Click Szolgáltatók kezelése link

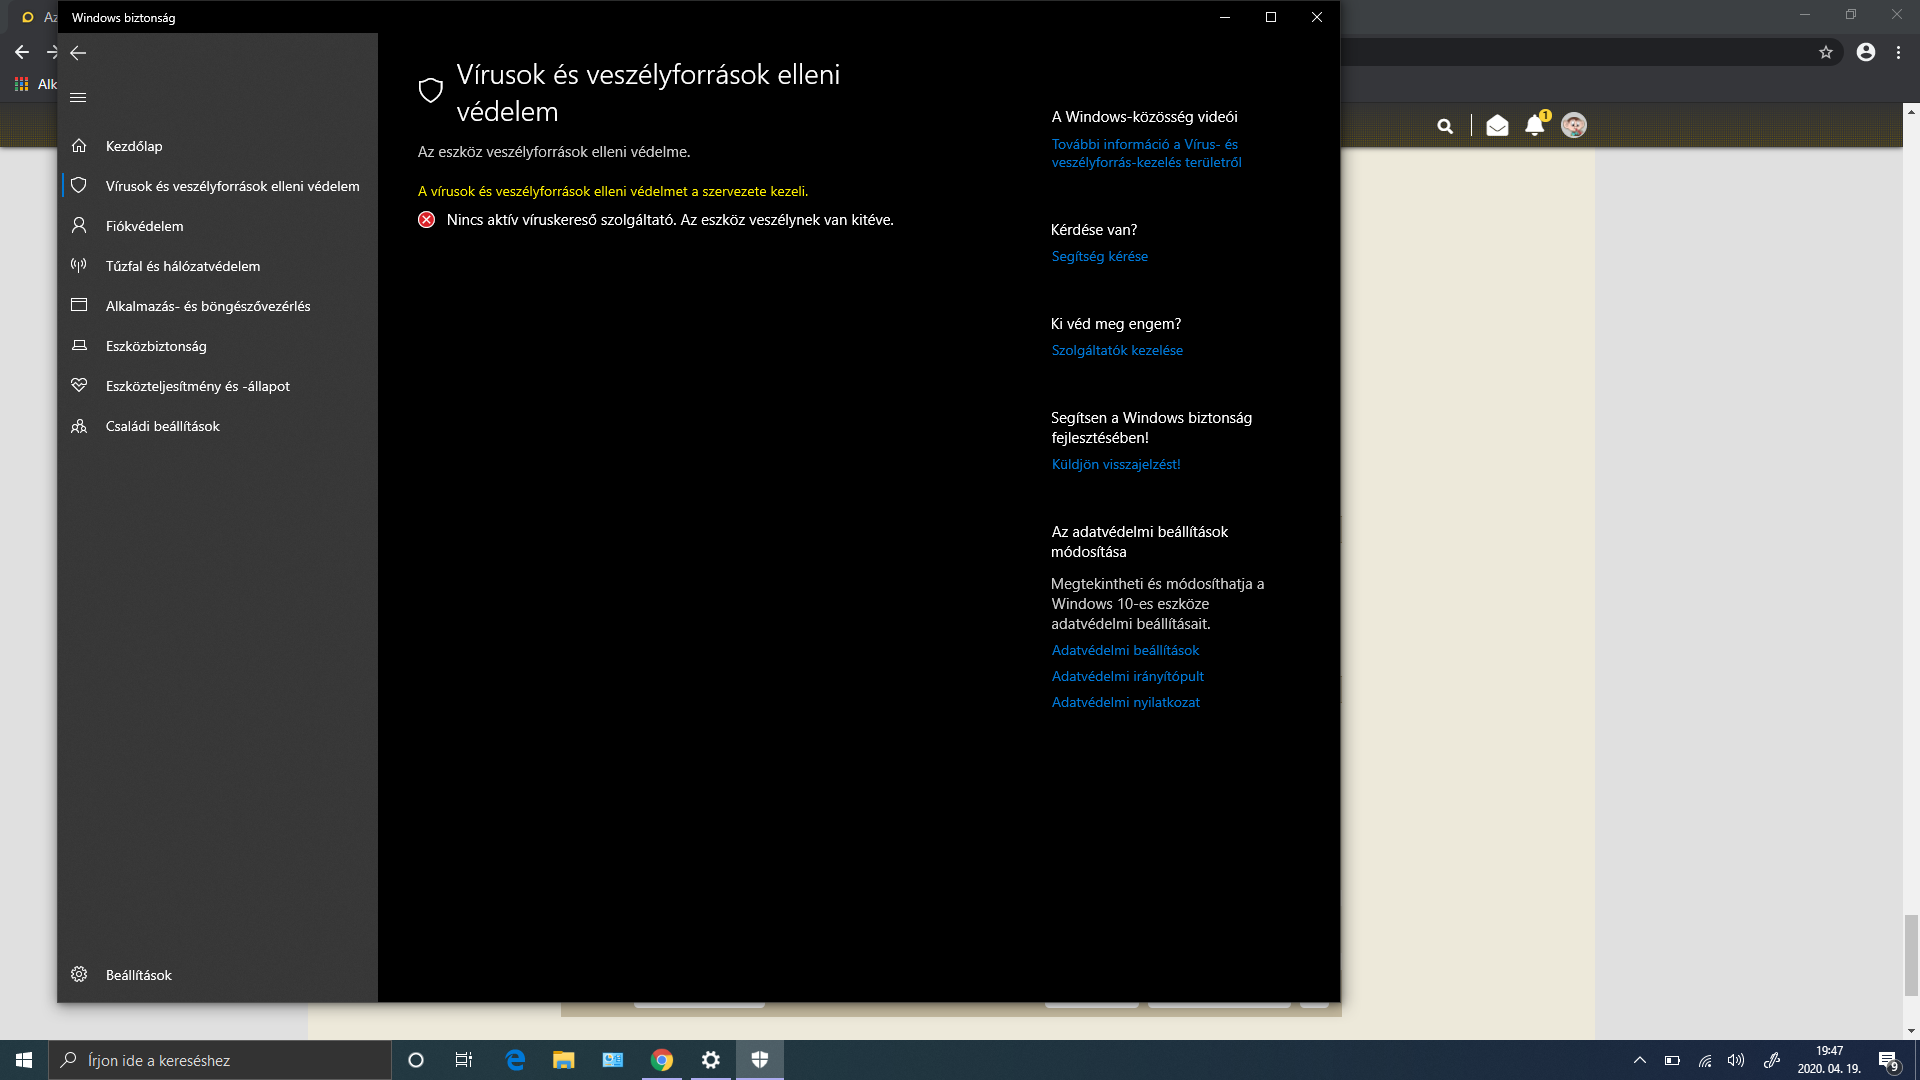click(1117, 351)
